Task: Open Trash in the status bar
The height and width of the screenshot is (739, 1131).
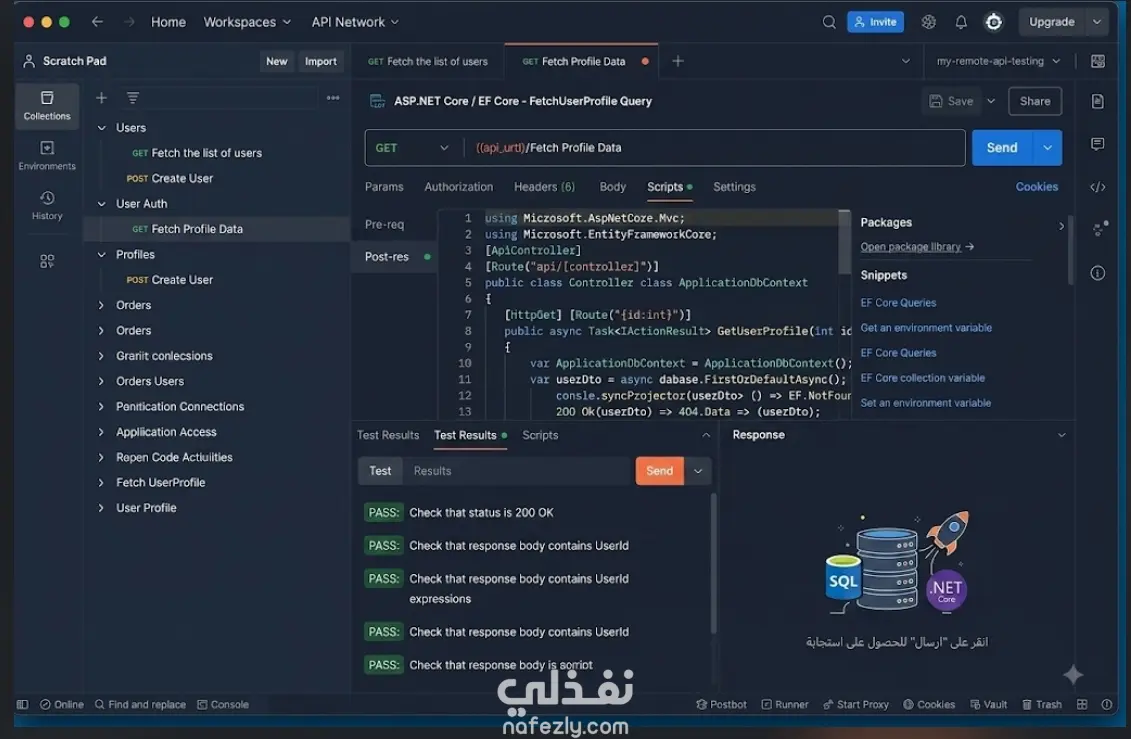Action: [x=1042, y=704]
